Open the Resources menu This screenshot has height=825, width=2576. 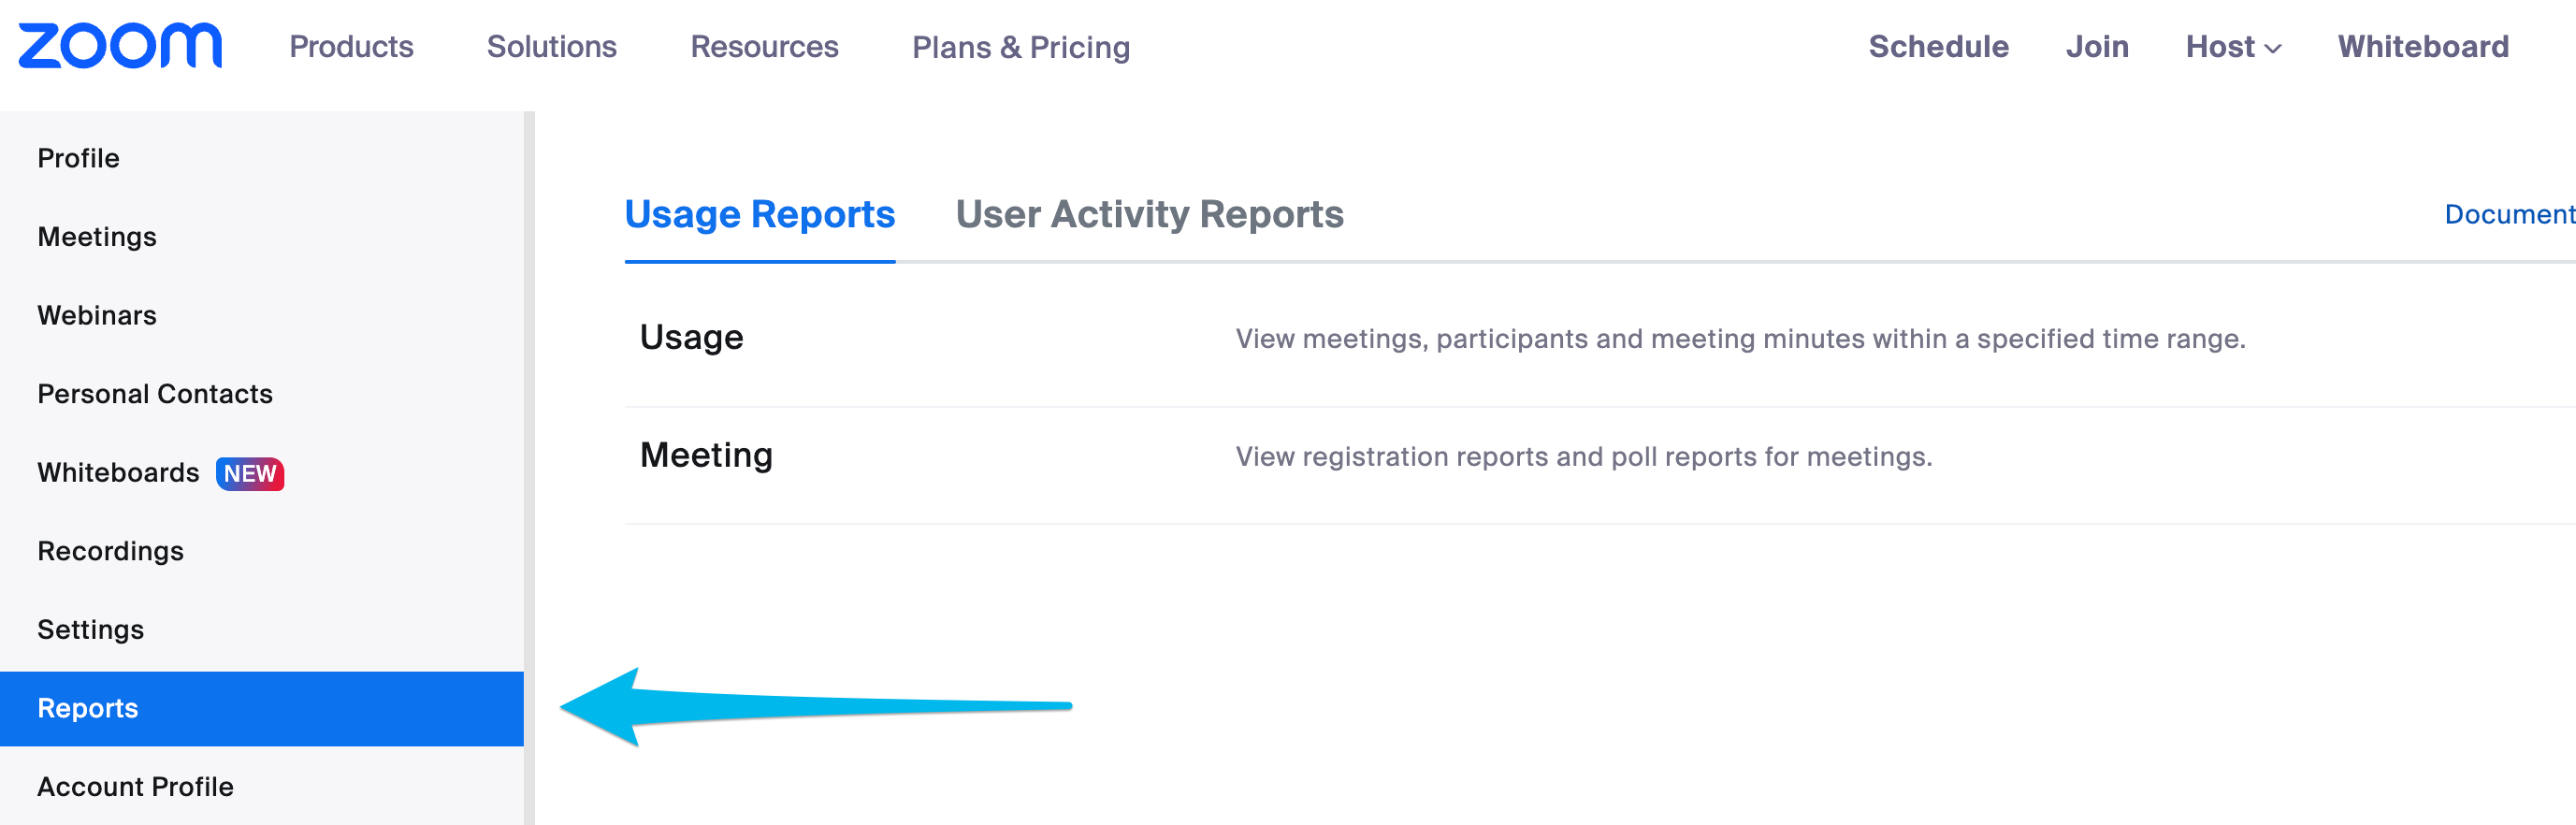(764, 47)
